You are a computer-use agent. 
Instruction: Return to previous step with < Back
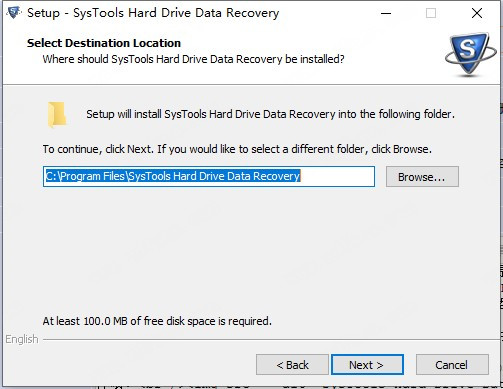click(x=292, y=365)
